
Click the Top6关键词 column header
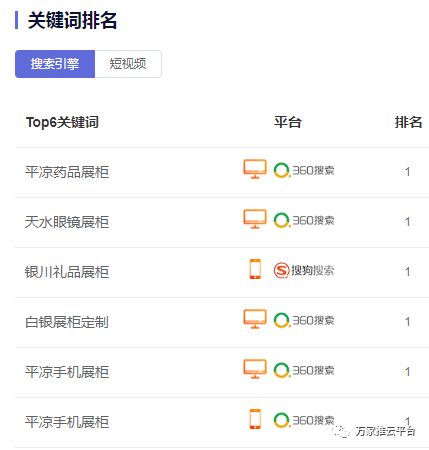[x=62, y=122]
